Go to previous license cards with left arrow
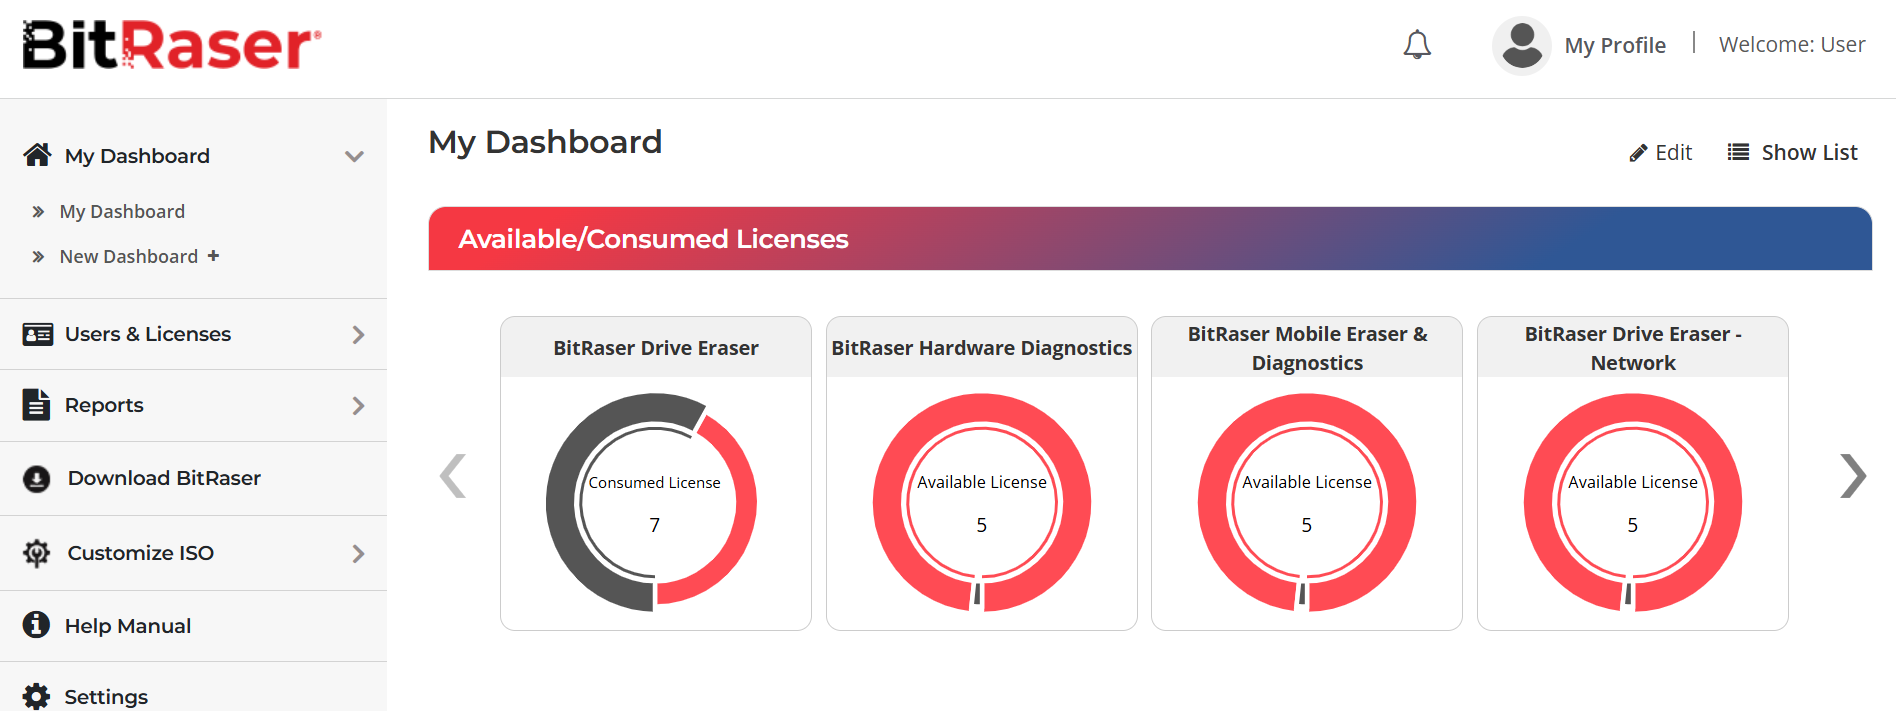 [x=453, y=476]
